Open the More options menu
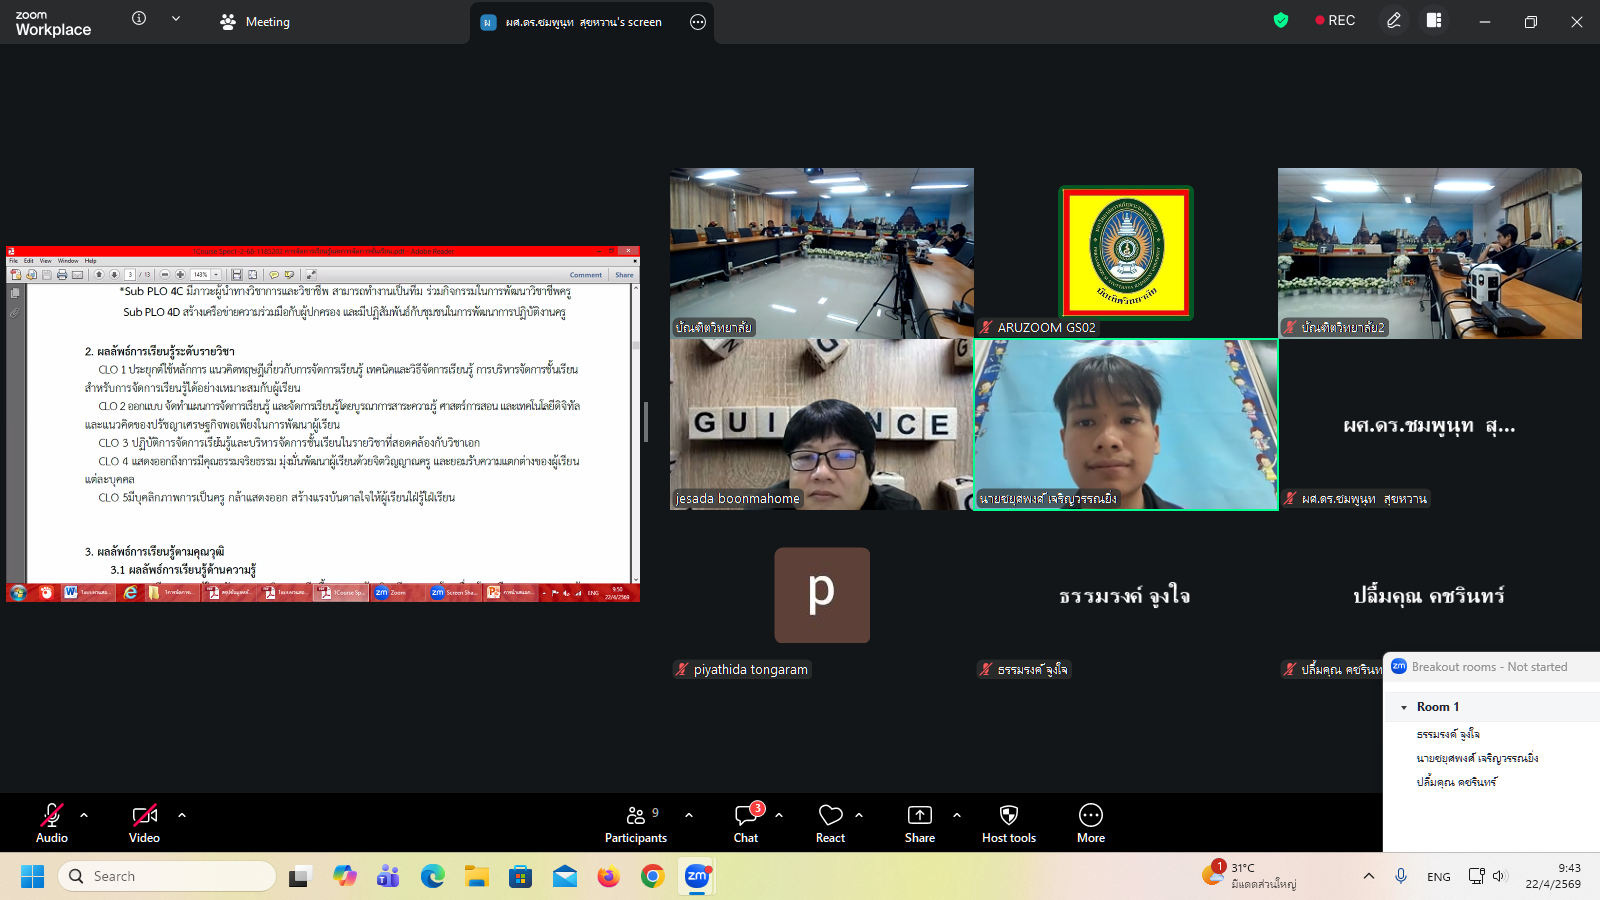 (x=1090, y=823)
